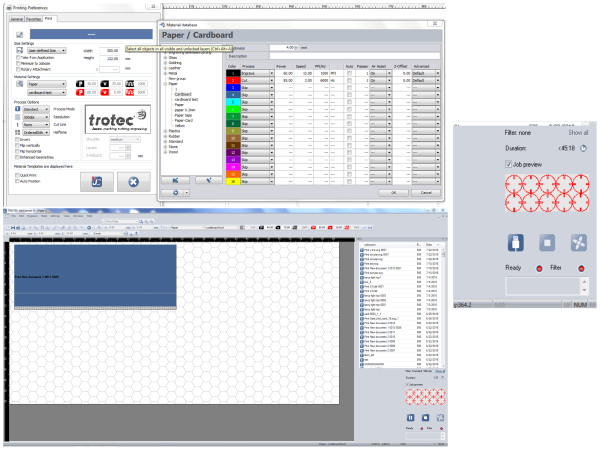Viewport: 600px width, 450px height.
Task: Click the Process Mode icon beside Standard
Action: coord(18,109)
